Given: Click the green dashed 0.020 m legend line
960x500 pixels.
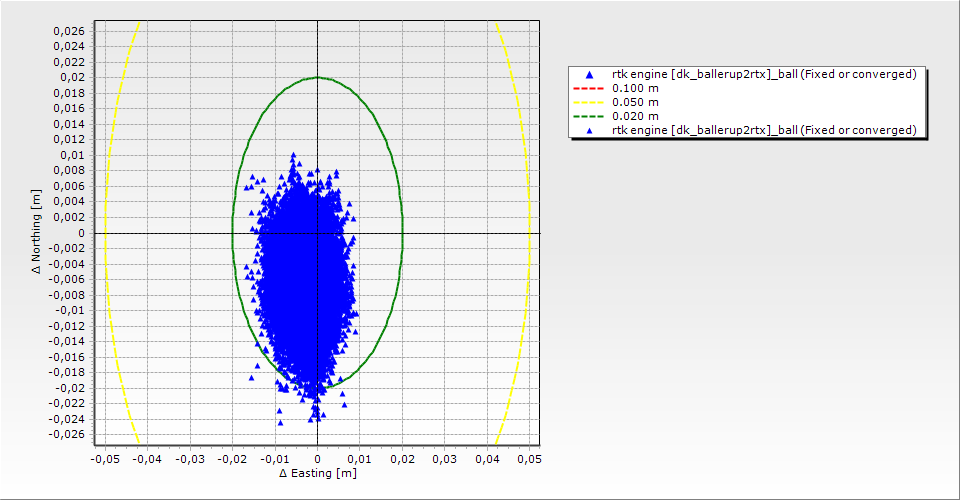Looking at the screenshot, I should point(588,116).
